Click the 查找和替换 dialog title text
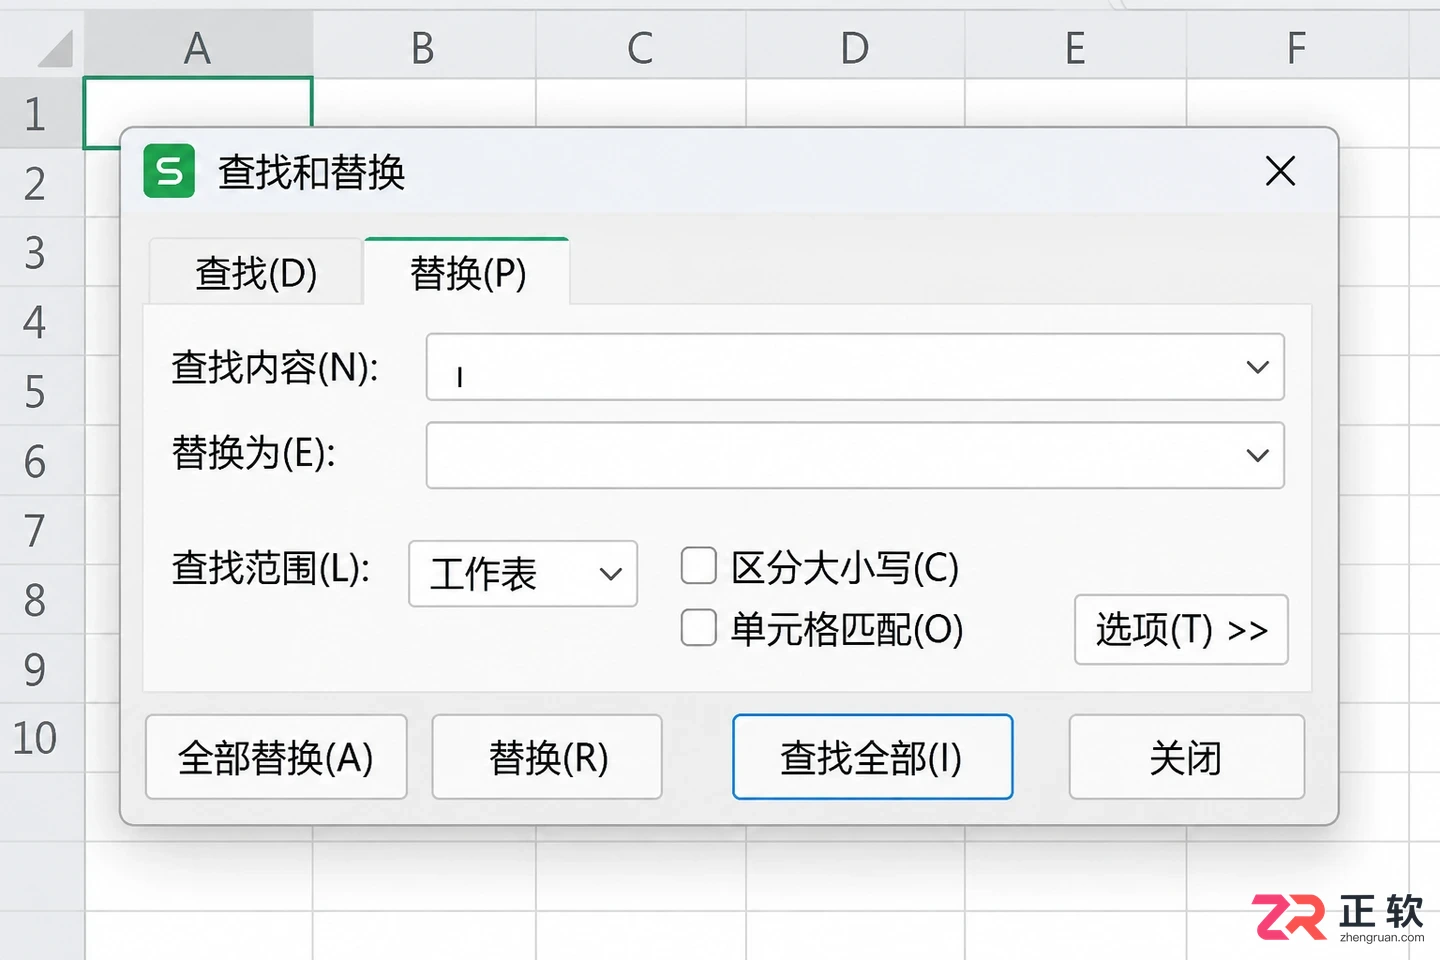 pos(312,172)
